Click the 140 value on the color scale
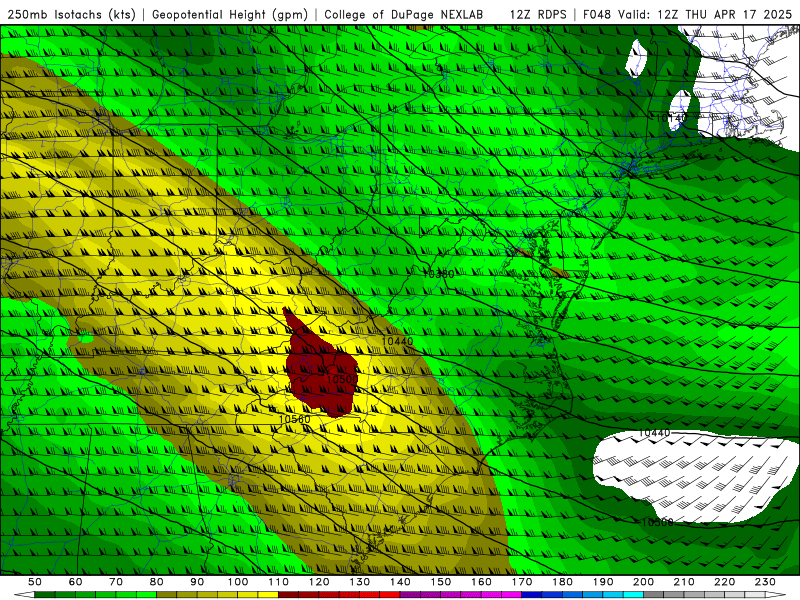800x600 pixels. [401, 582]
